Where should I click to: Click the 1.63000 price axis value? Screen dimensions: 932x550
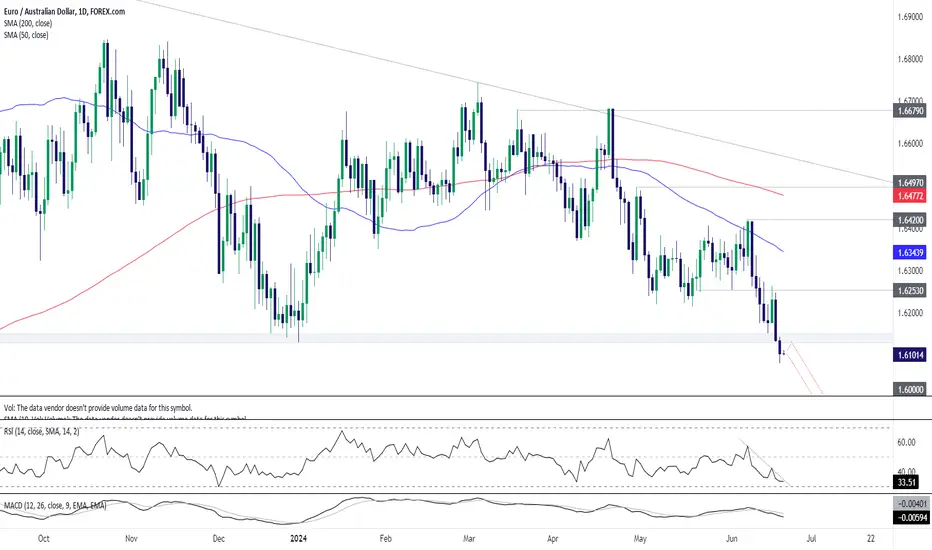pos(910,271)
